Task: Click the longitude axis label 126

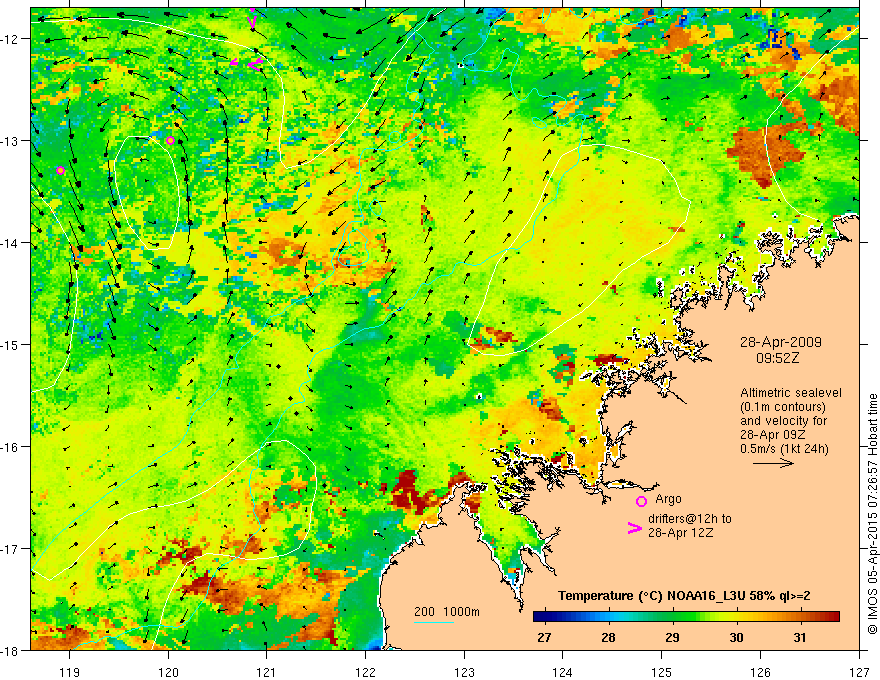Action: (x=760, y=672)
